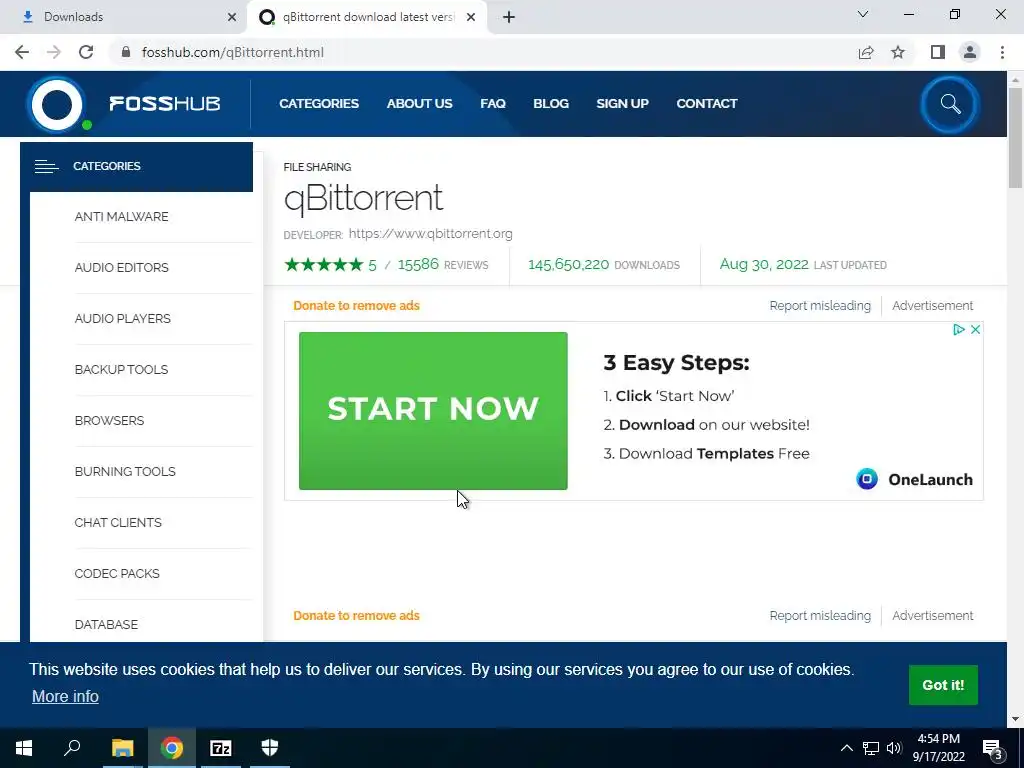Image resolution: width=1024 pixels, height=768 pixels.
Task: Click the FossHub circular logo icon
Action: coord(57,104)
